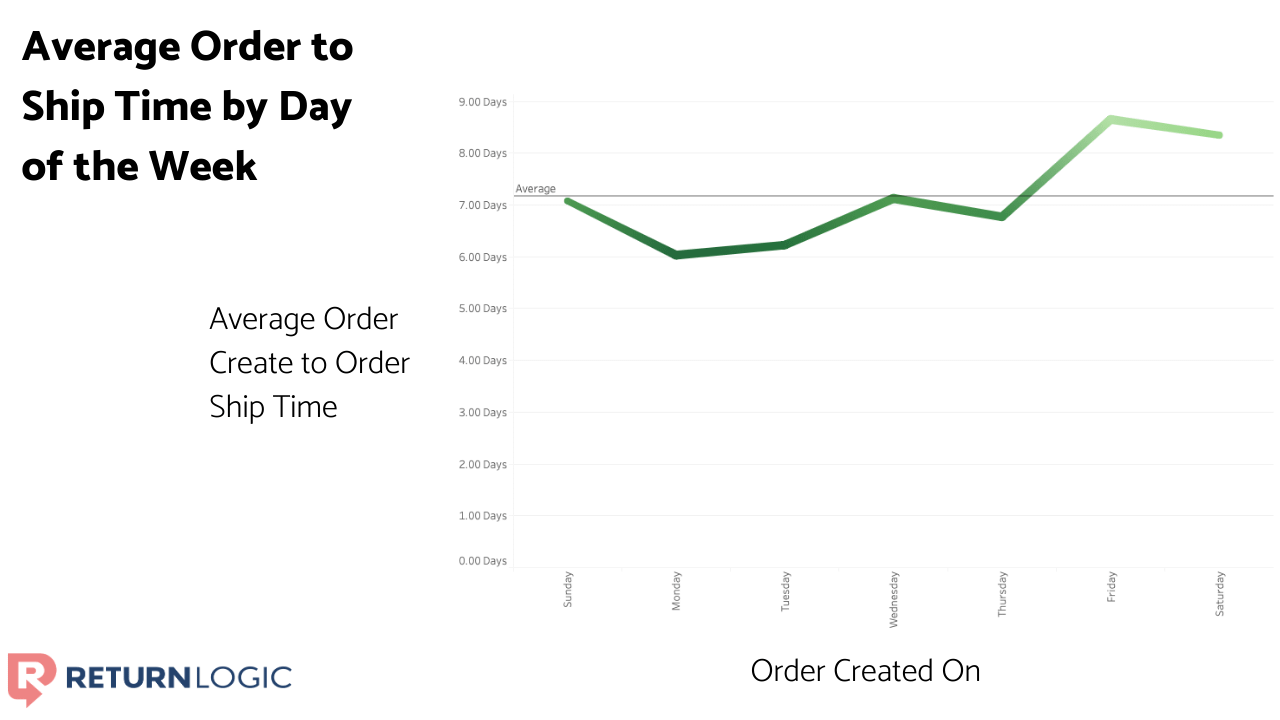Click the 'Average' reference line label
1280x720 pixels.
coord(535,189)
